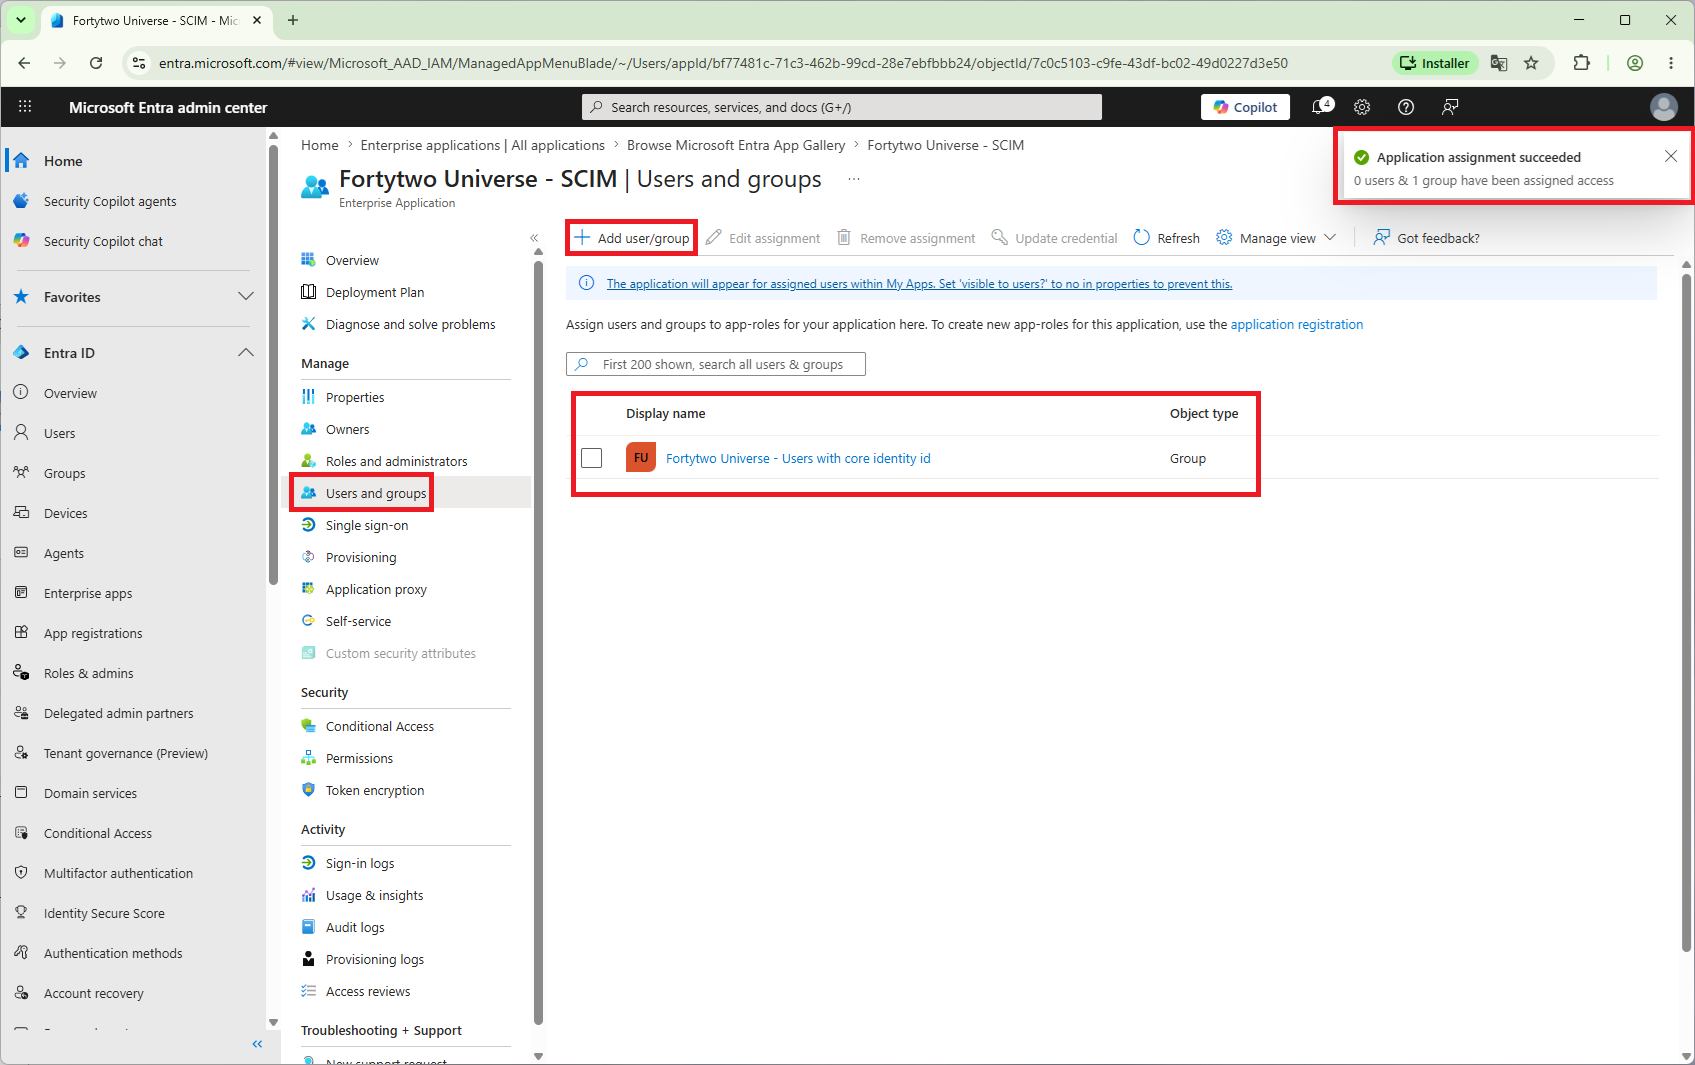Open the Entra portal waffle menu
1695x1065 pixels.
coord(25,107)
